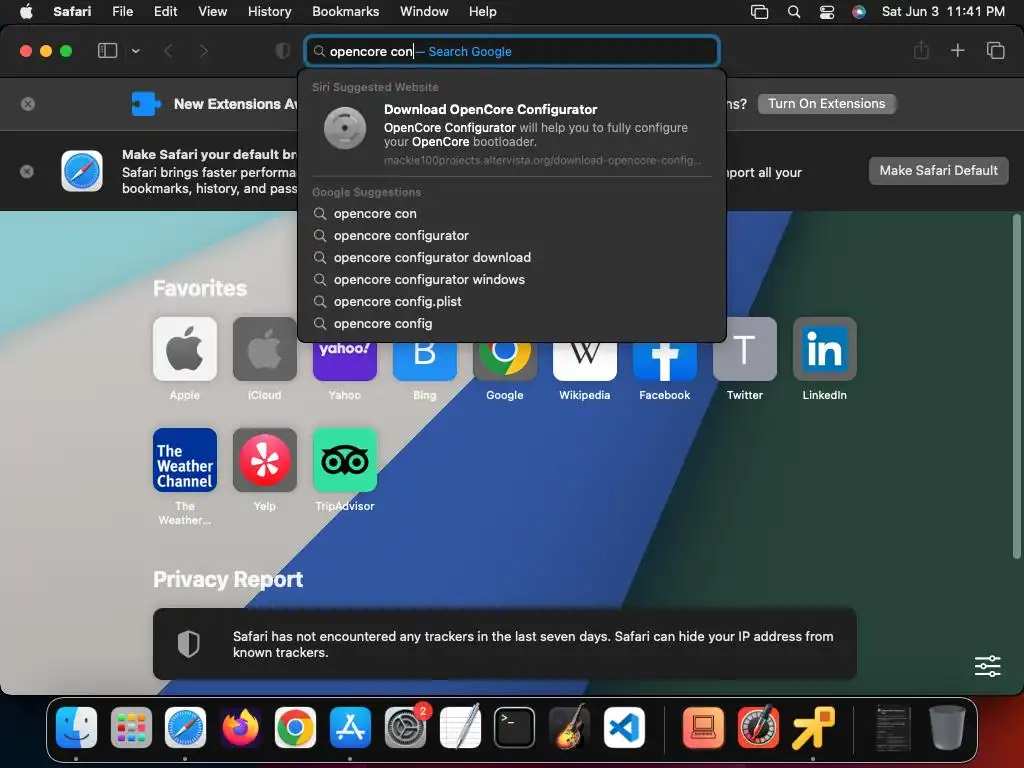The image size is (1024, 768).
Task: Open the Help menu
Action: (x=483, y=11)
